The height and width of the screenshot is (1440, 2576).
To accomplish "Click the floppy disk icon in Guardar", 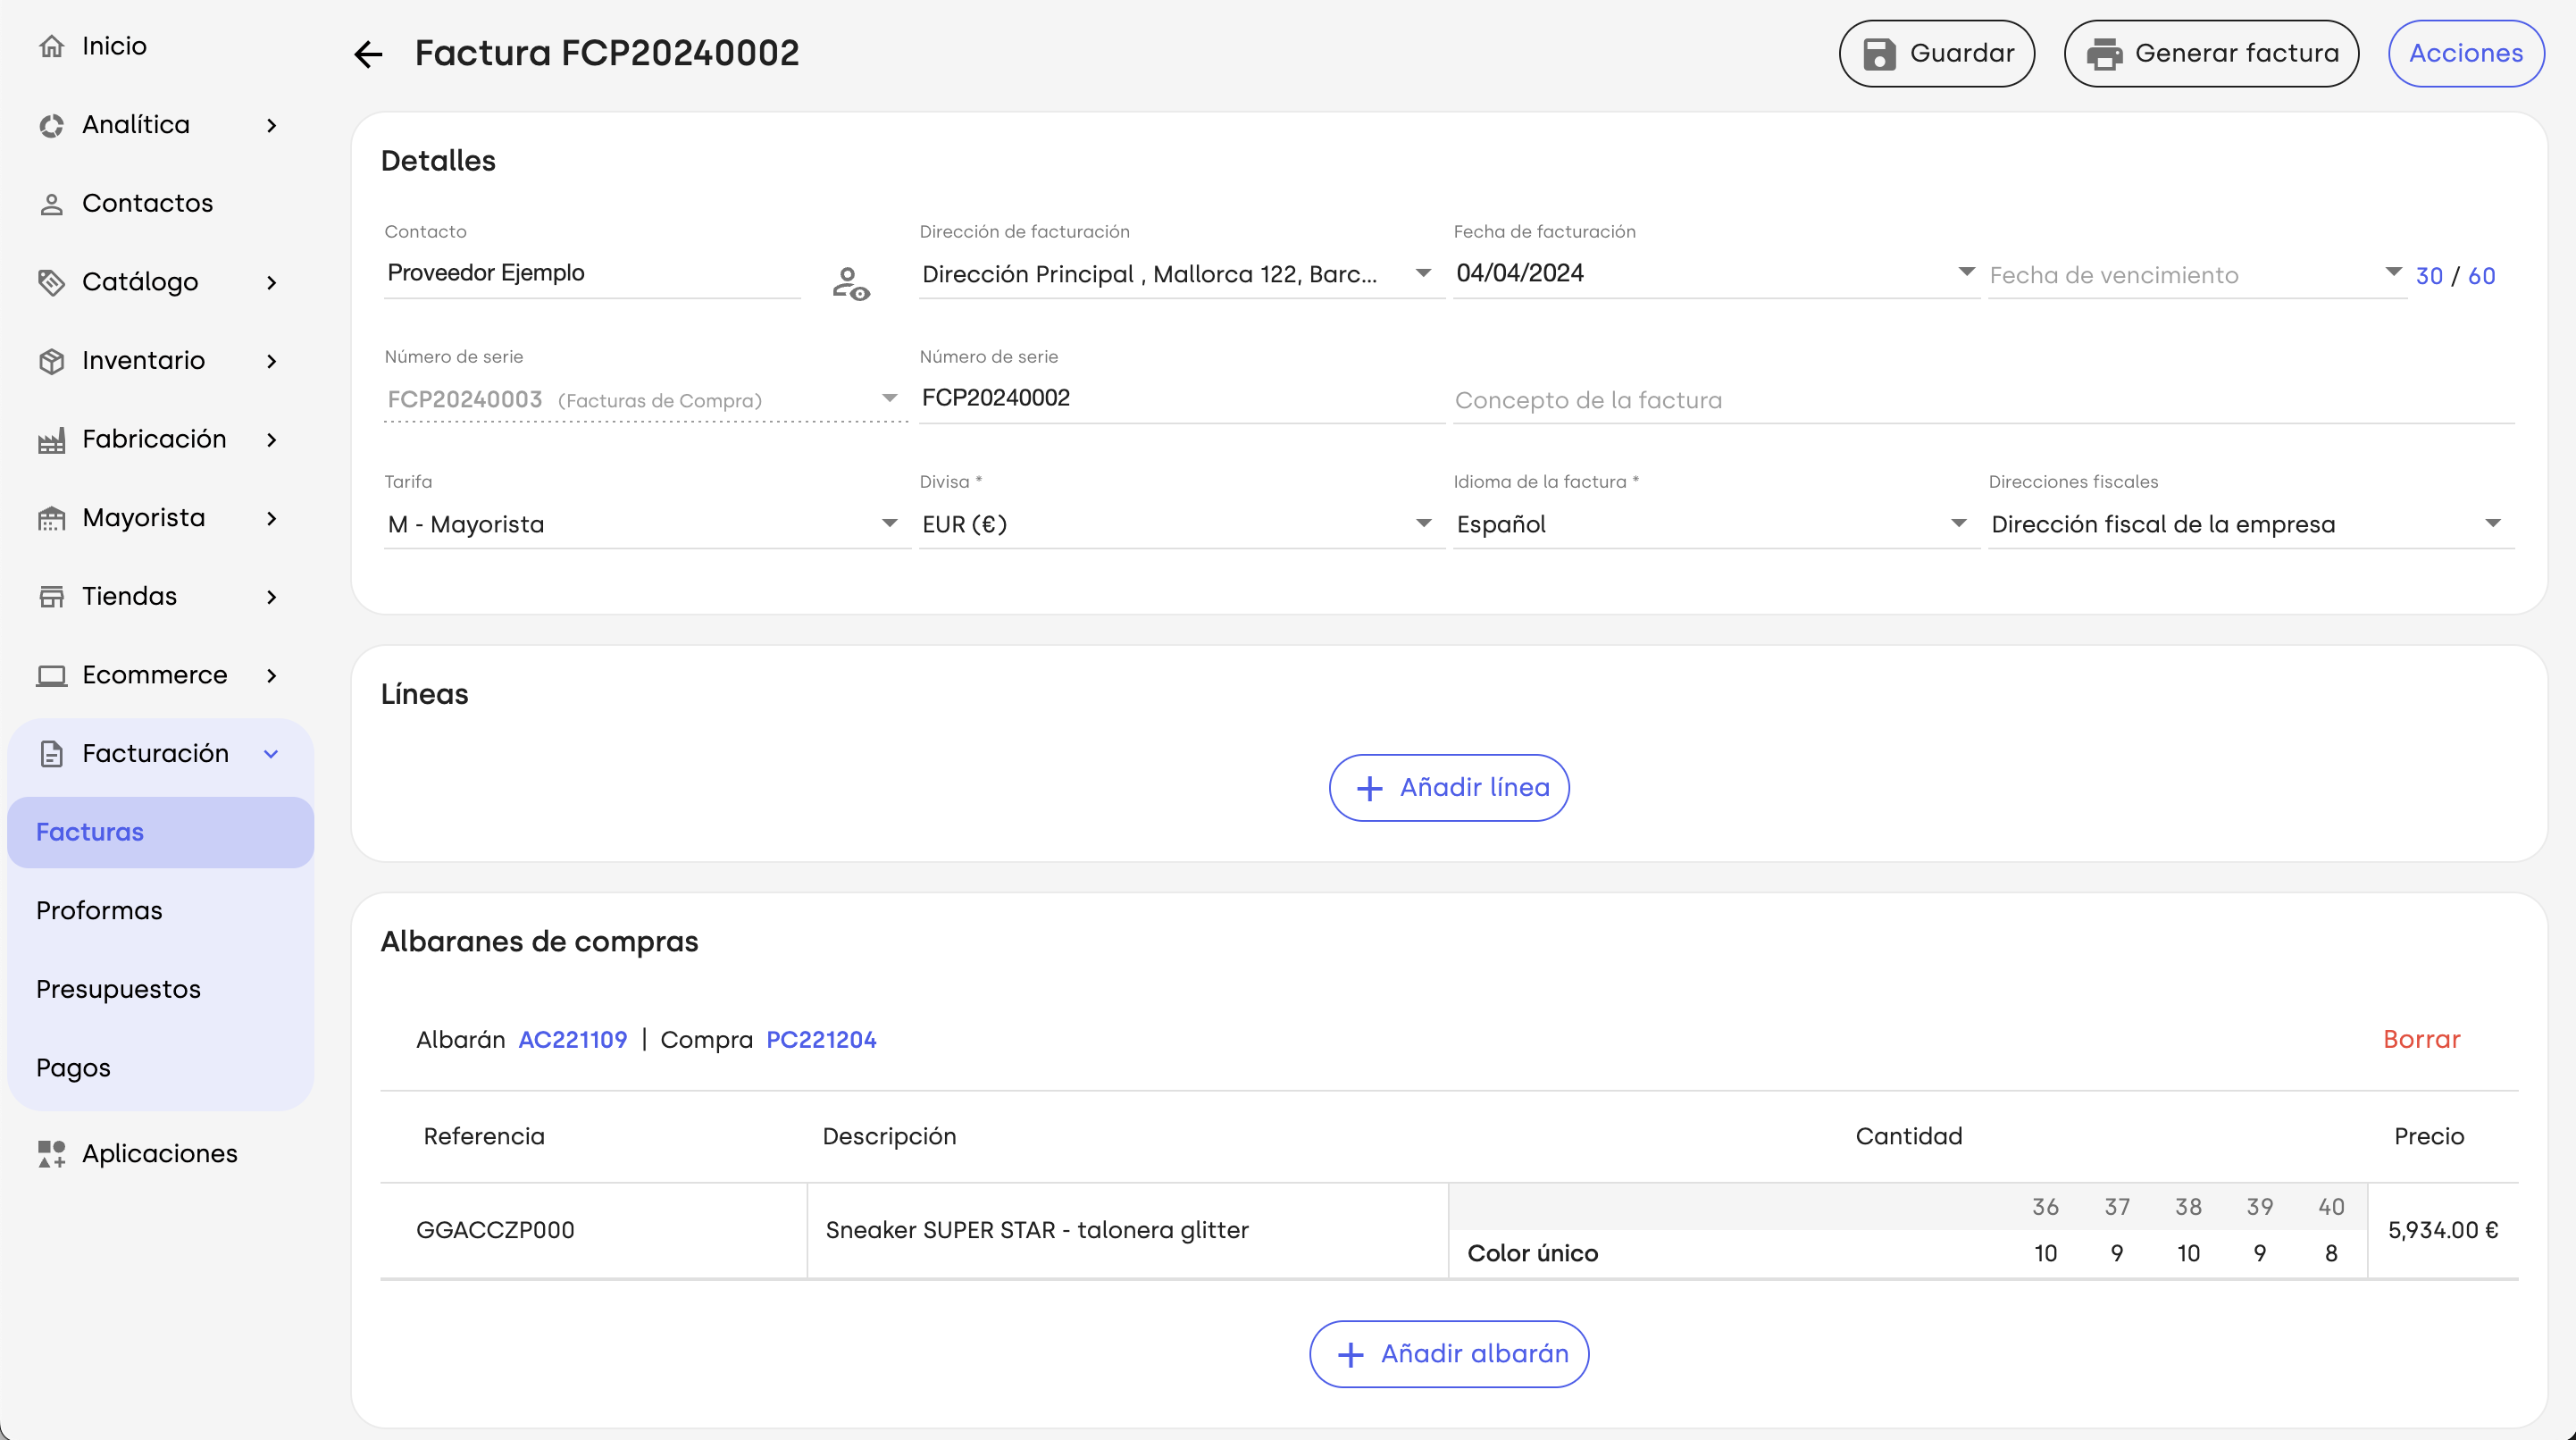I will [x=1879, y=54].
